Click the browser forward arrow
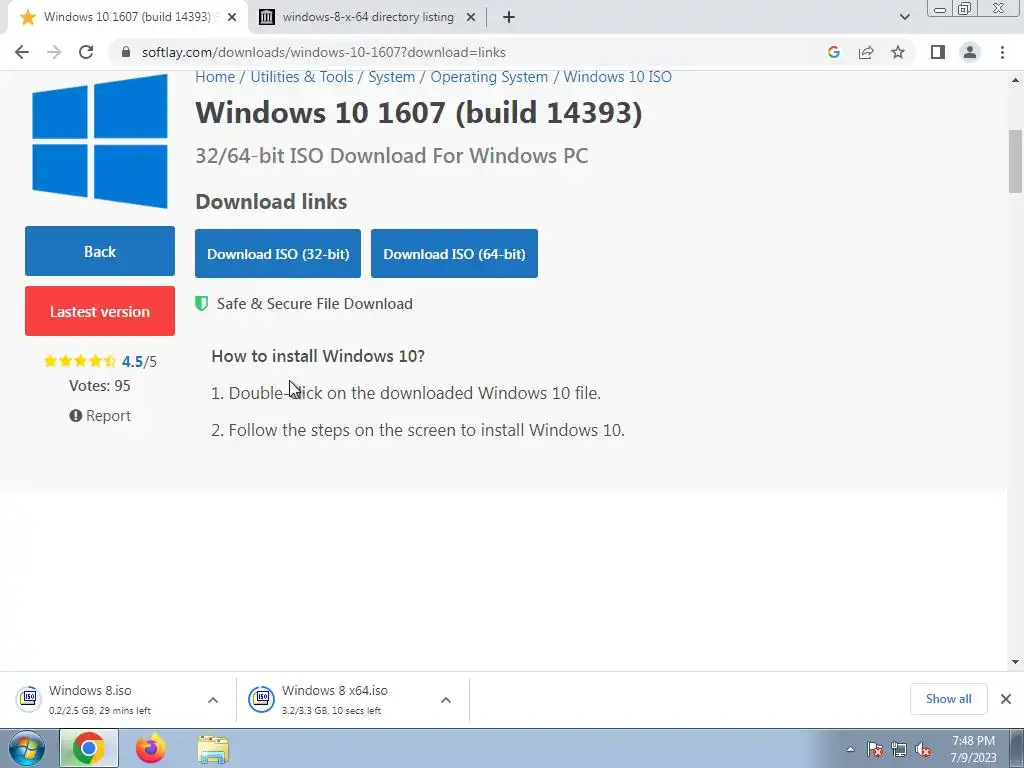 pyautogui.click(x=54, y=52)
